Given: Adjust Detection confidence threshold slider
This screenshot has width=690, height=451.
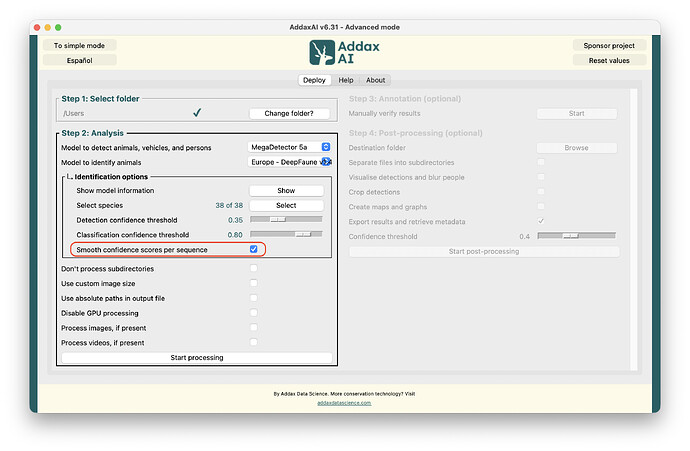Looking at the screenshot, I should pos(286,219).
